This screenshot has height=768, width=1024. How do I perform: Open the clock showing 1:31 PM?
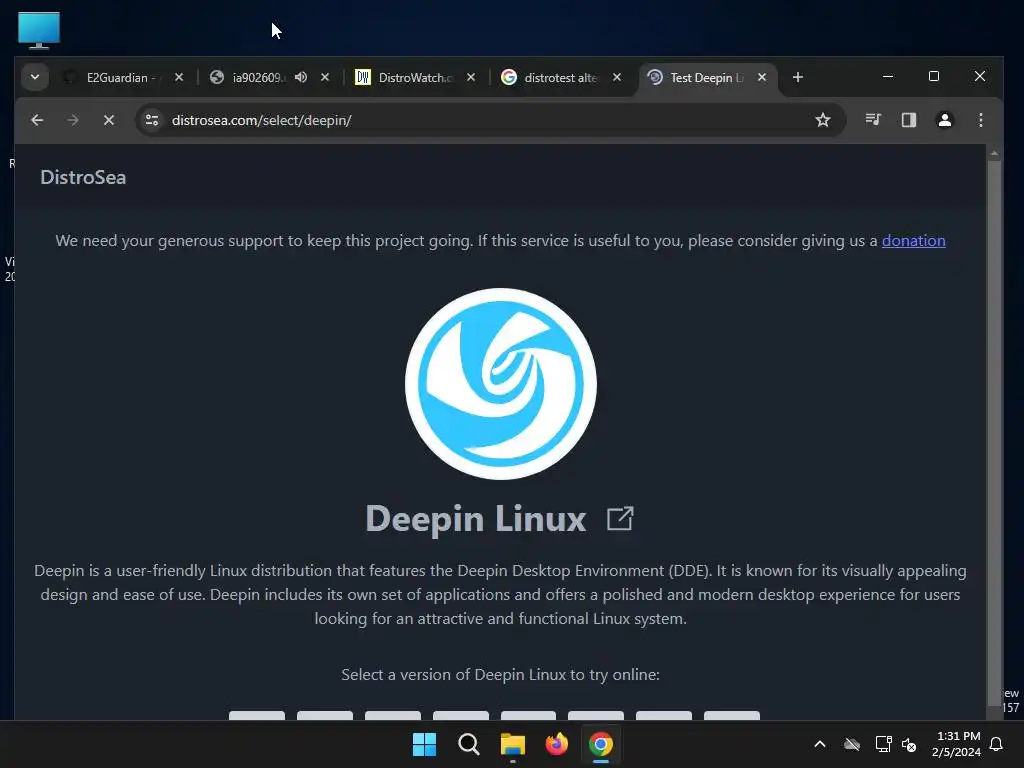coord(957,744)
